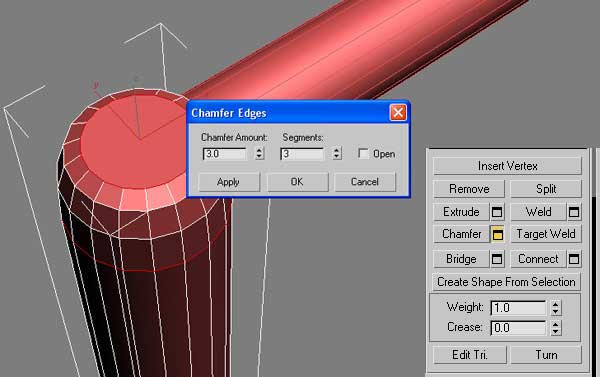Click the Chamfer Amount input field
This screenshot has width=600, height=377.
(225, 154)
